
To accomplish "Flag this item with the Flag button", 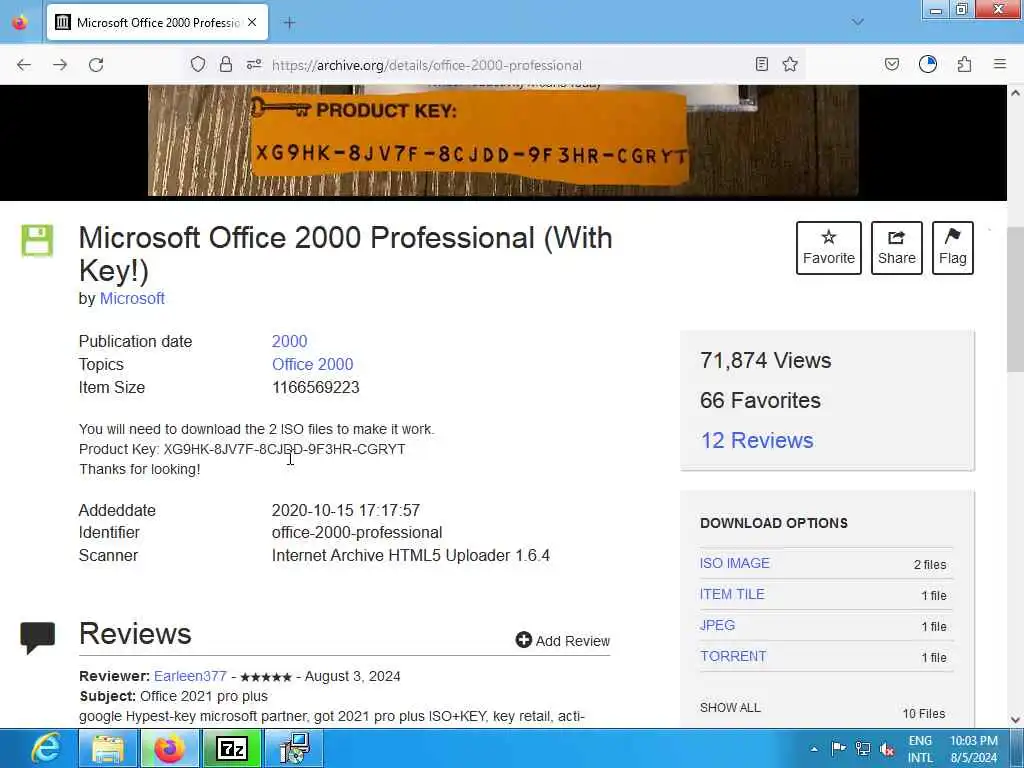I will pyautogui.click(x=953, y=248).
